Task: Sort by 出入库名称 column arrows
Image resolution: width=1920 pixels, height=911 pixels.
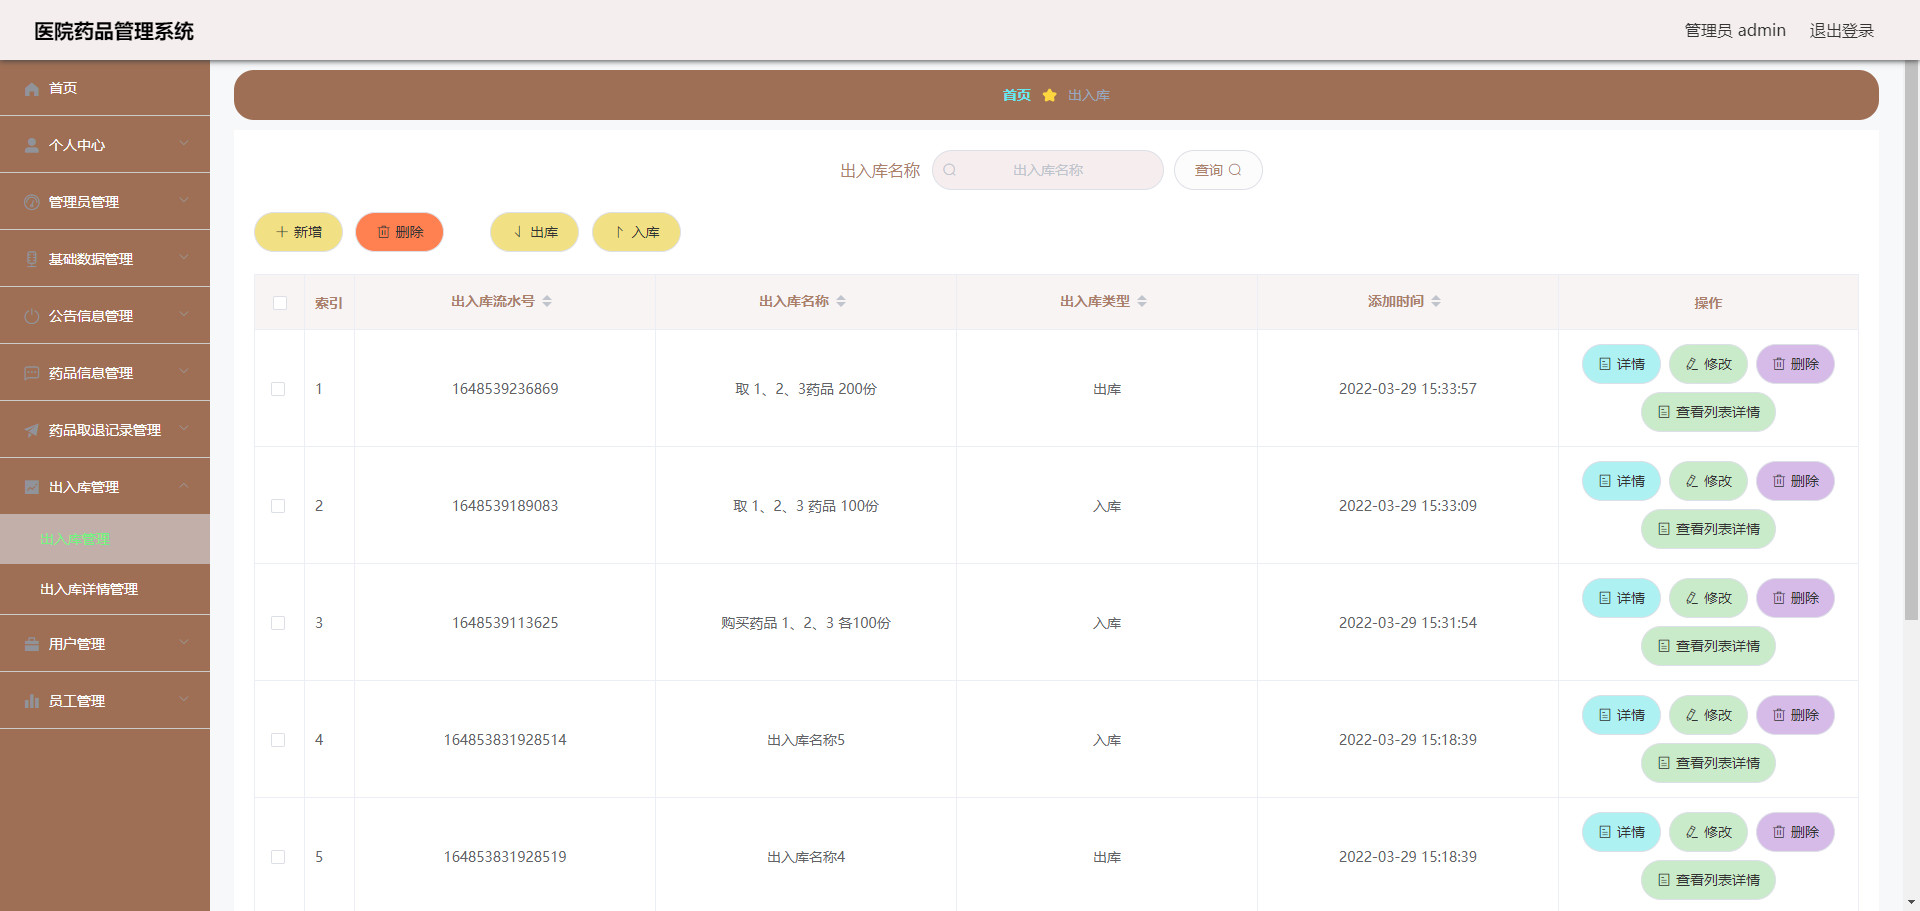Action: click(x=841, y=301)
